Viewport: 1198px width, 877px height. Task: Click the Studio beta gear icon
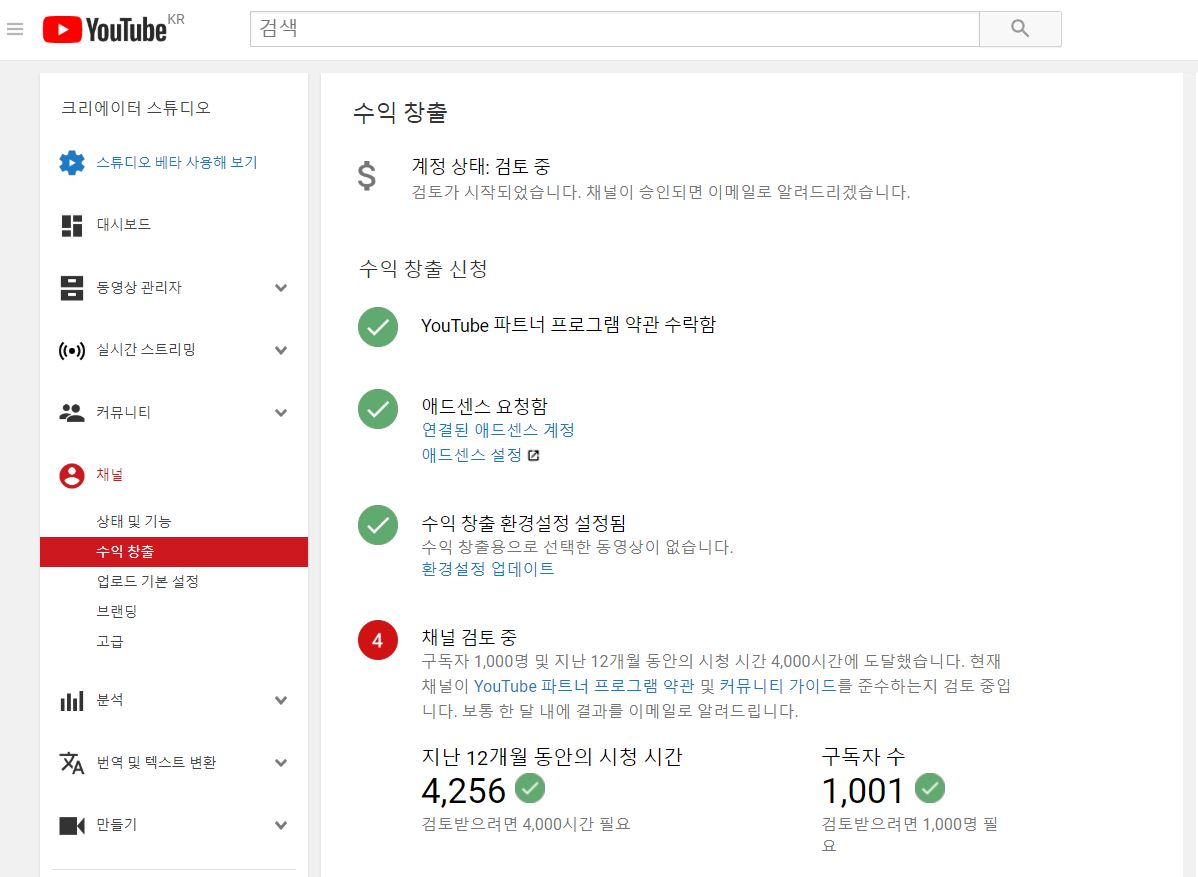pos(72,163)
